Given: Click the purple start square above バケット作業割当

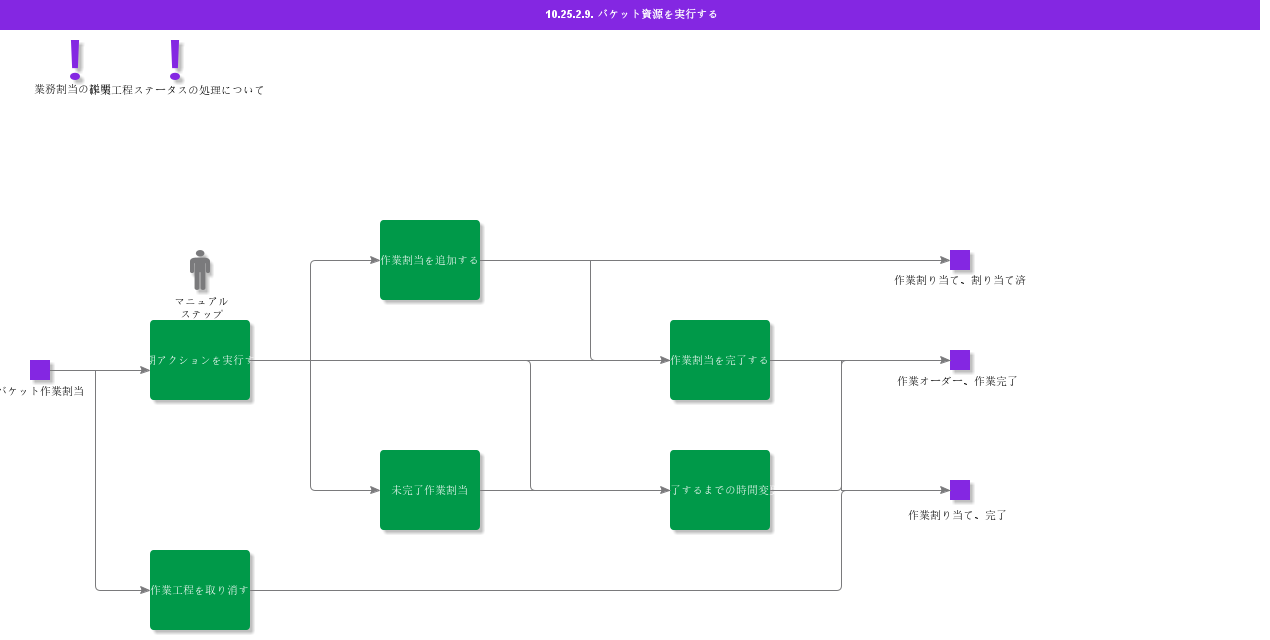Looking at the screenshot, I should click(40, 370).
